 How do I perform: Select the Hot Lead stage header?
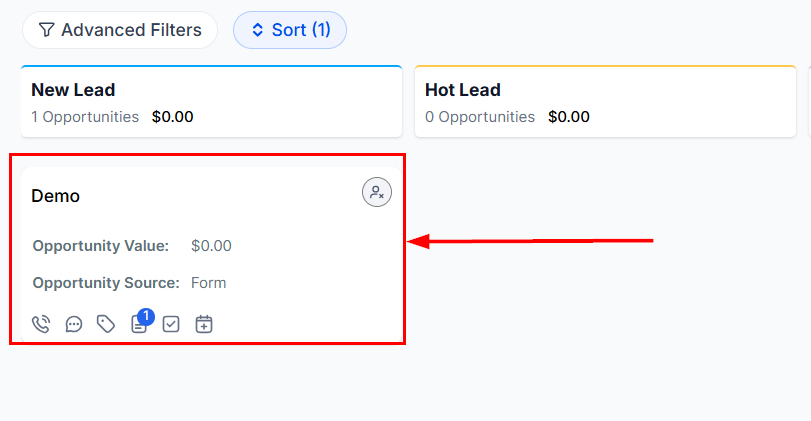(x=462, y=90)
